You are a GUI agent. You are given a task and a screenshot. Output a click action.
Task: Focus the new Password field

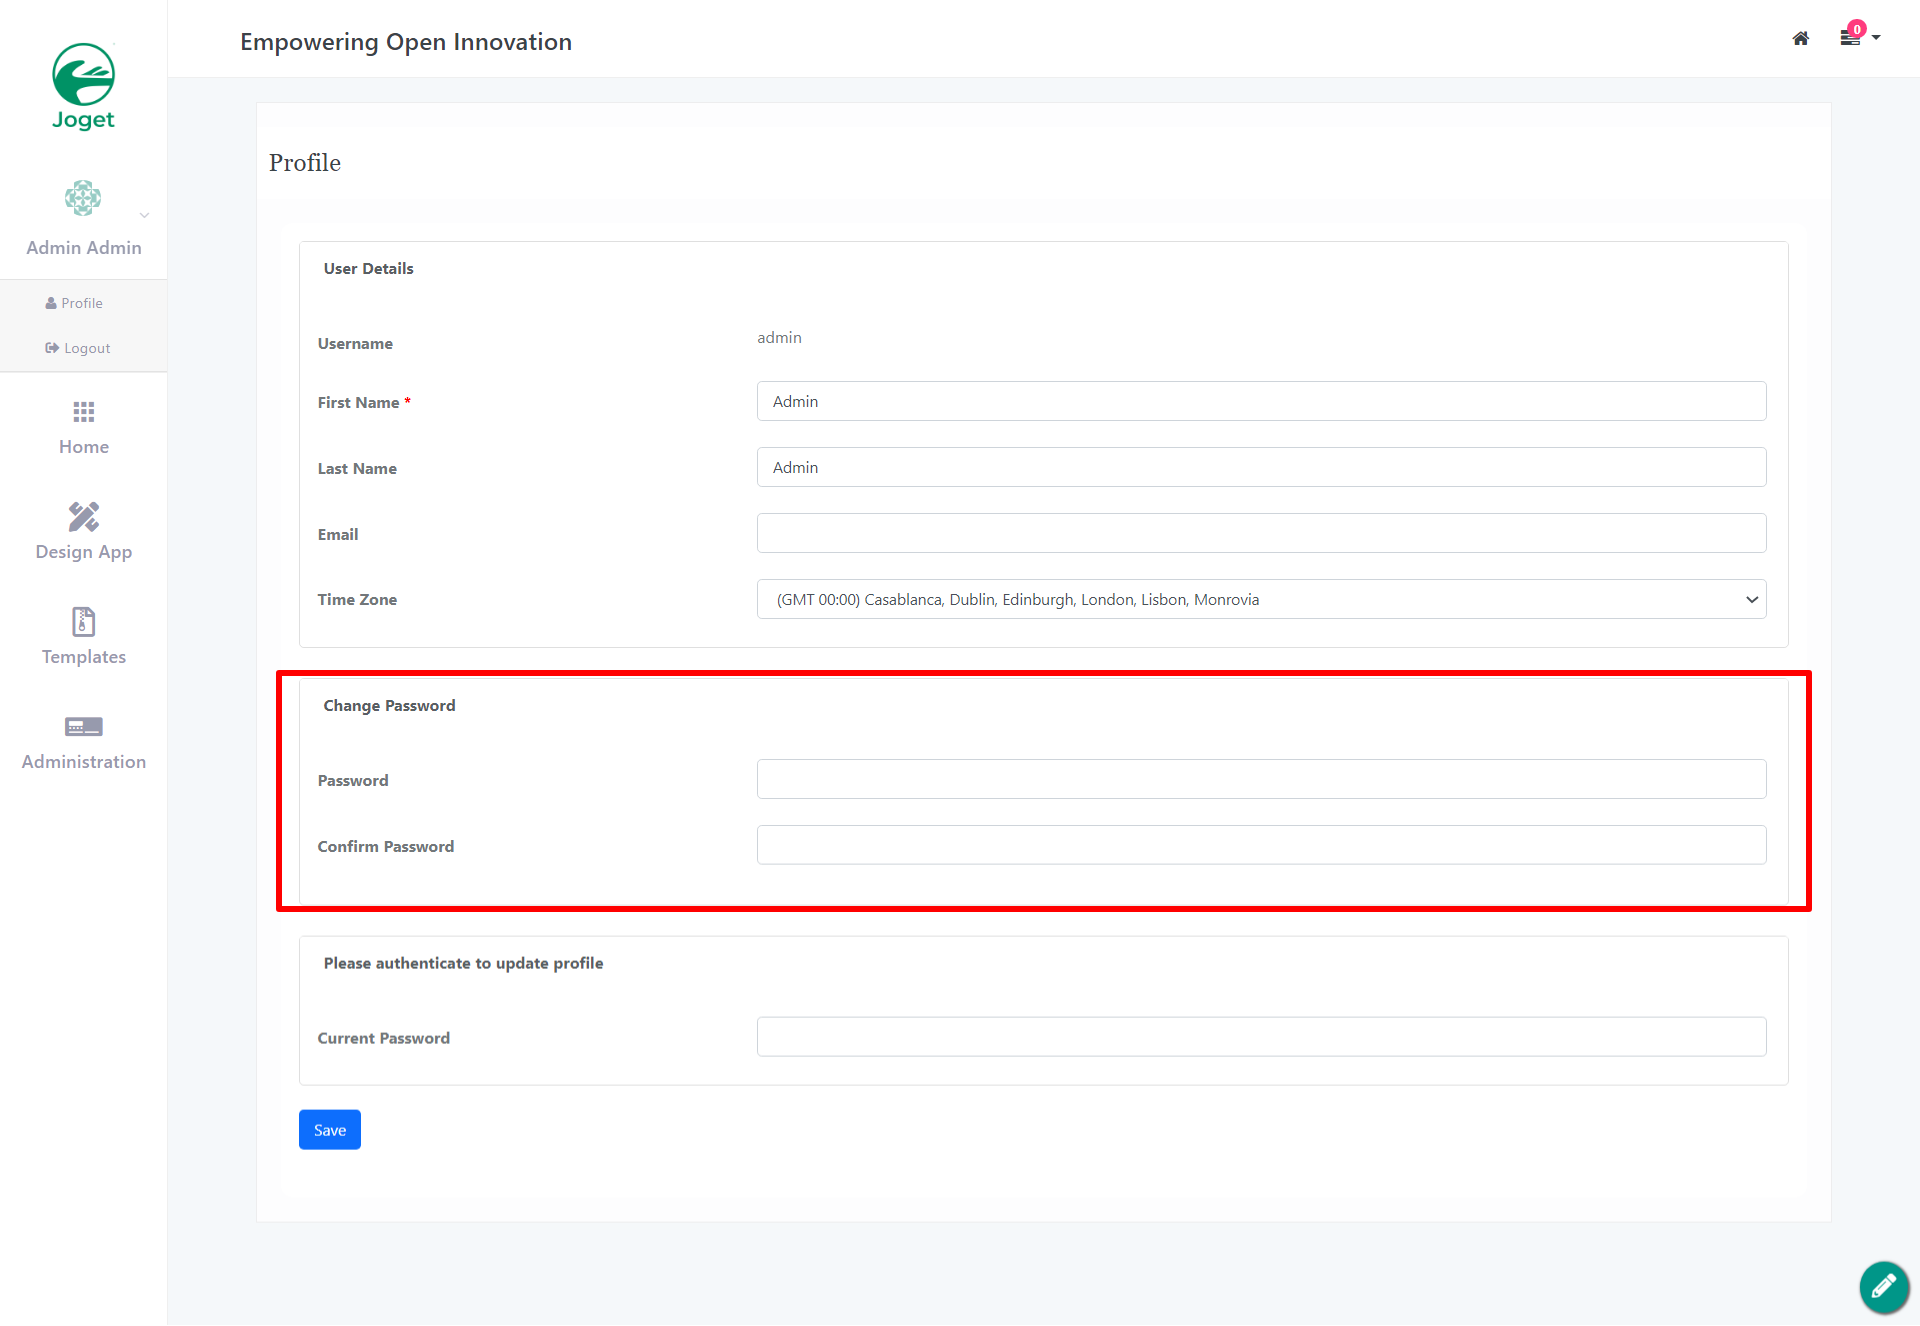(x=1261, y=779)
